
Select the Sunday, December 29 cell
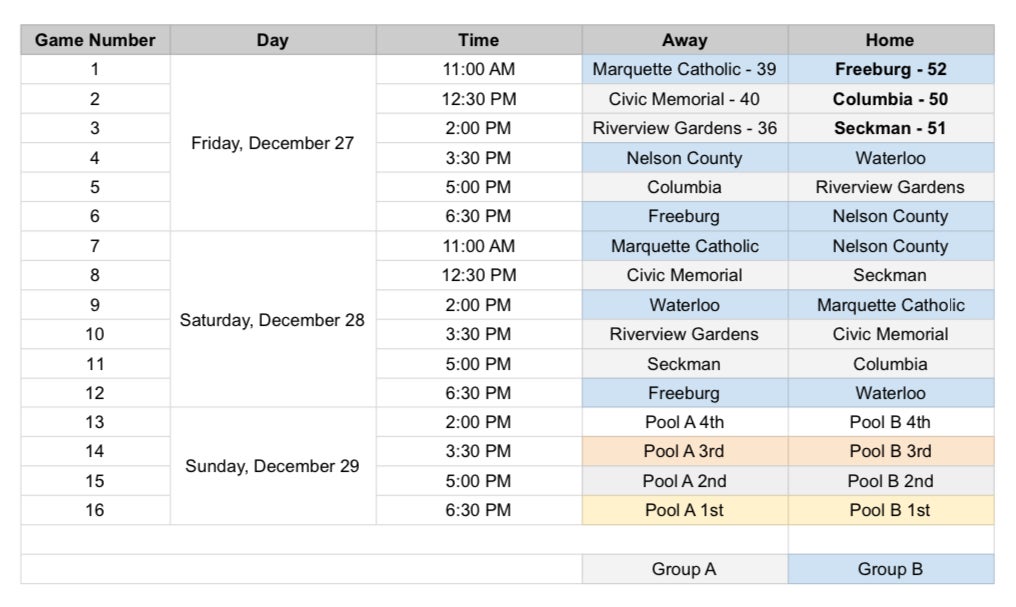click(x=272, y=466)
